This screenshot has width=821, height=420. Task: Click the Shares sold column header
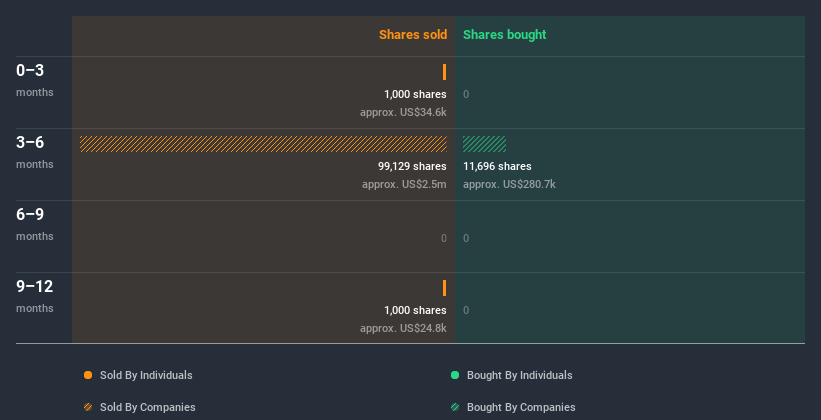pos(413,35)
